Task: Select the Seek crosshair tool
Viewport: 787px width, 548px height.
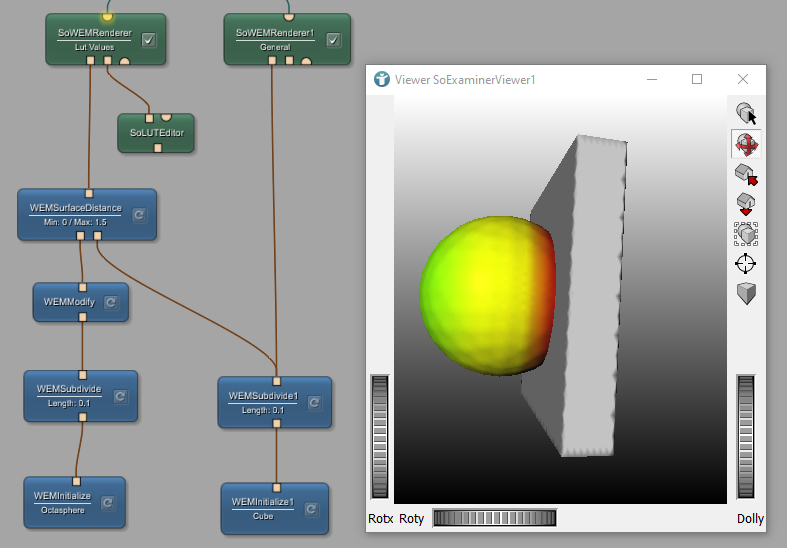Action: tap(746, 264)
